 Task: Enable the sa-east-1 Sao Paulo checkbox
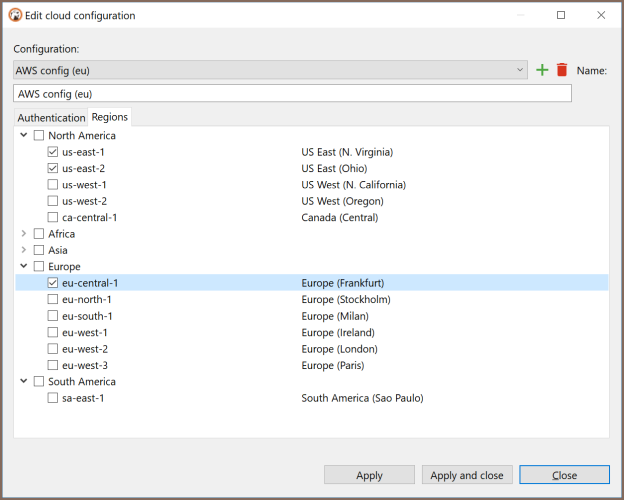[53, 398]
